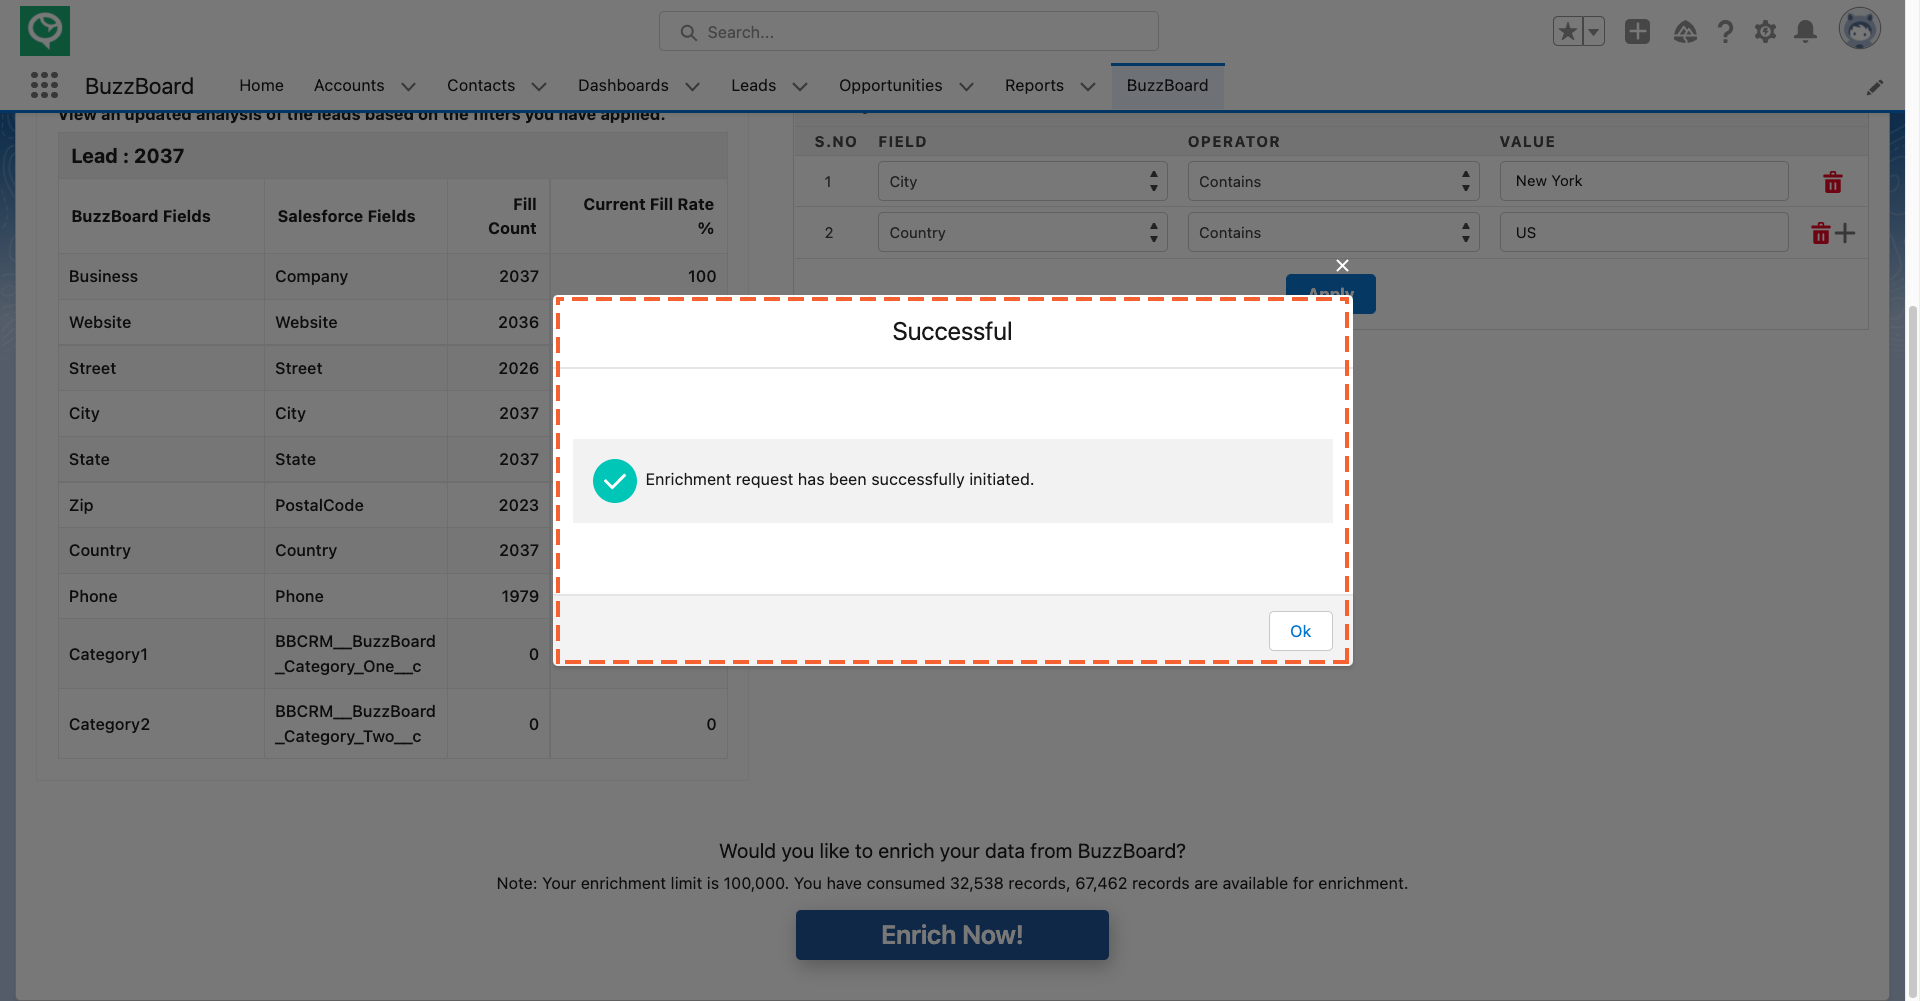The width and height of the screenshot is (1920, 1001).
Task: Open the City field dropdown
Action: click(1022, 182)
